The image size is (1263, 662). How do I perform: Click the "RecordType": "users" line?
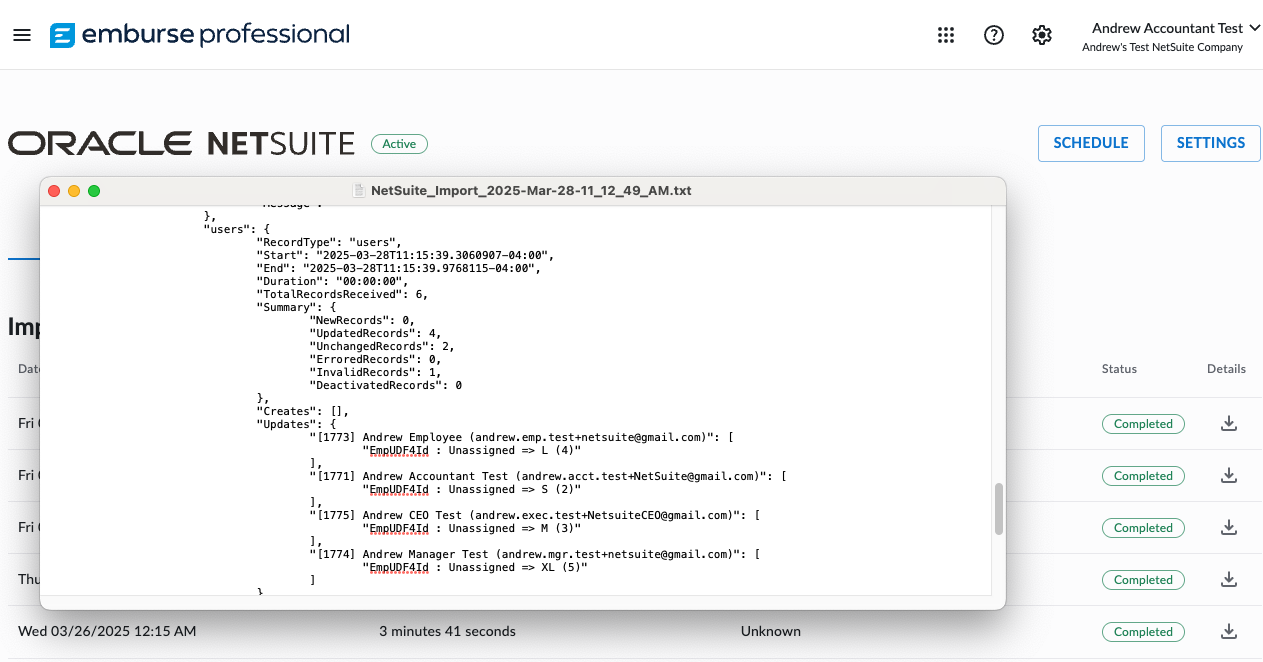click(x=329, y=242)
